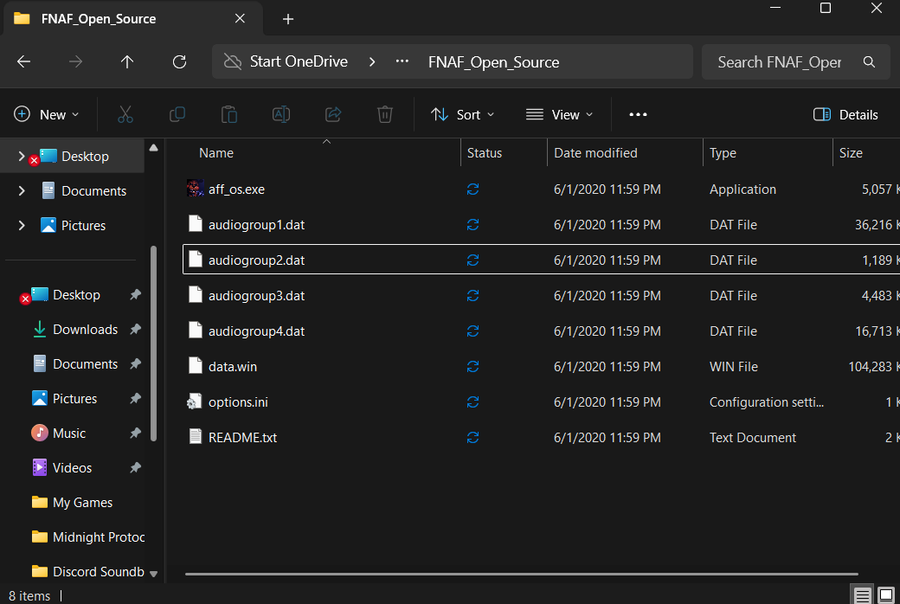Open pinned Pictures in Quick access
Screen dimensions: 900x604
64,398
